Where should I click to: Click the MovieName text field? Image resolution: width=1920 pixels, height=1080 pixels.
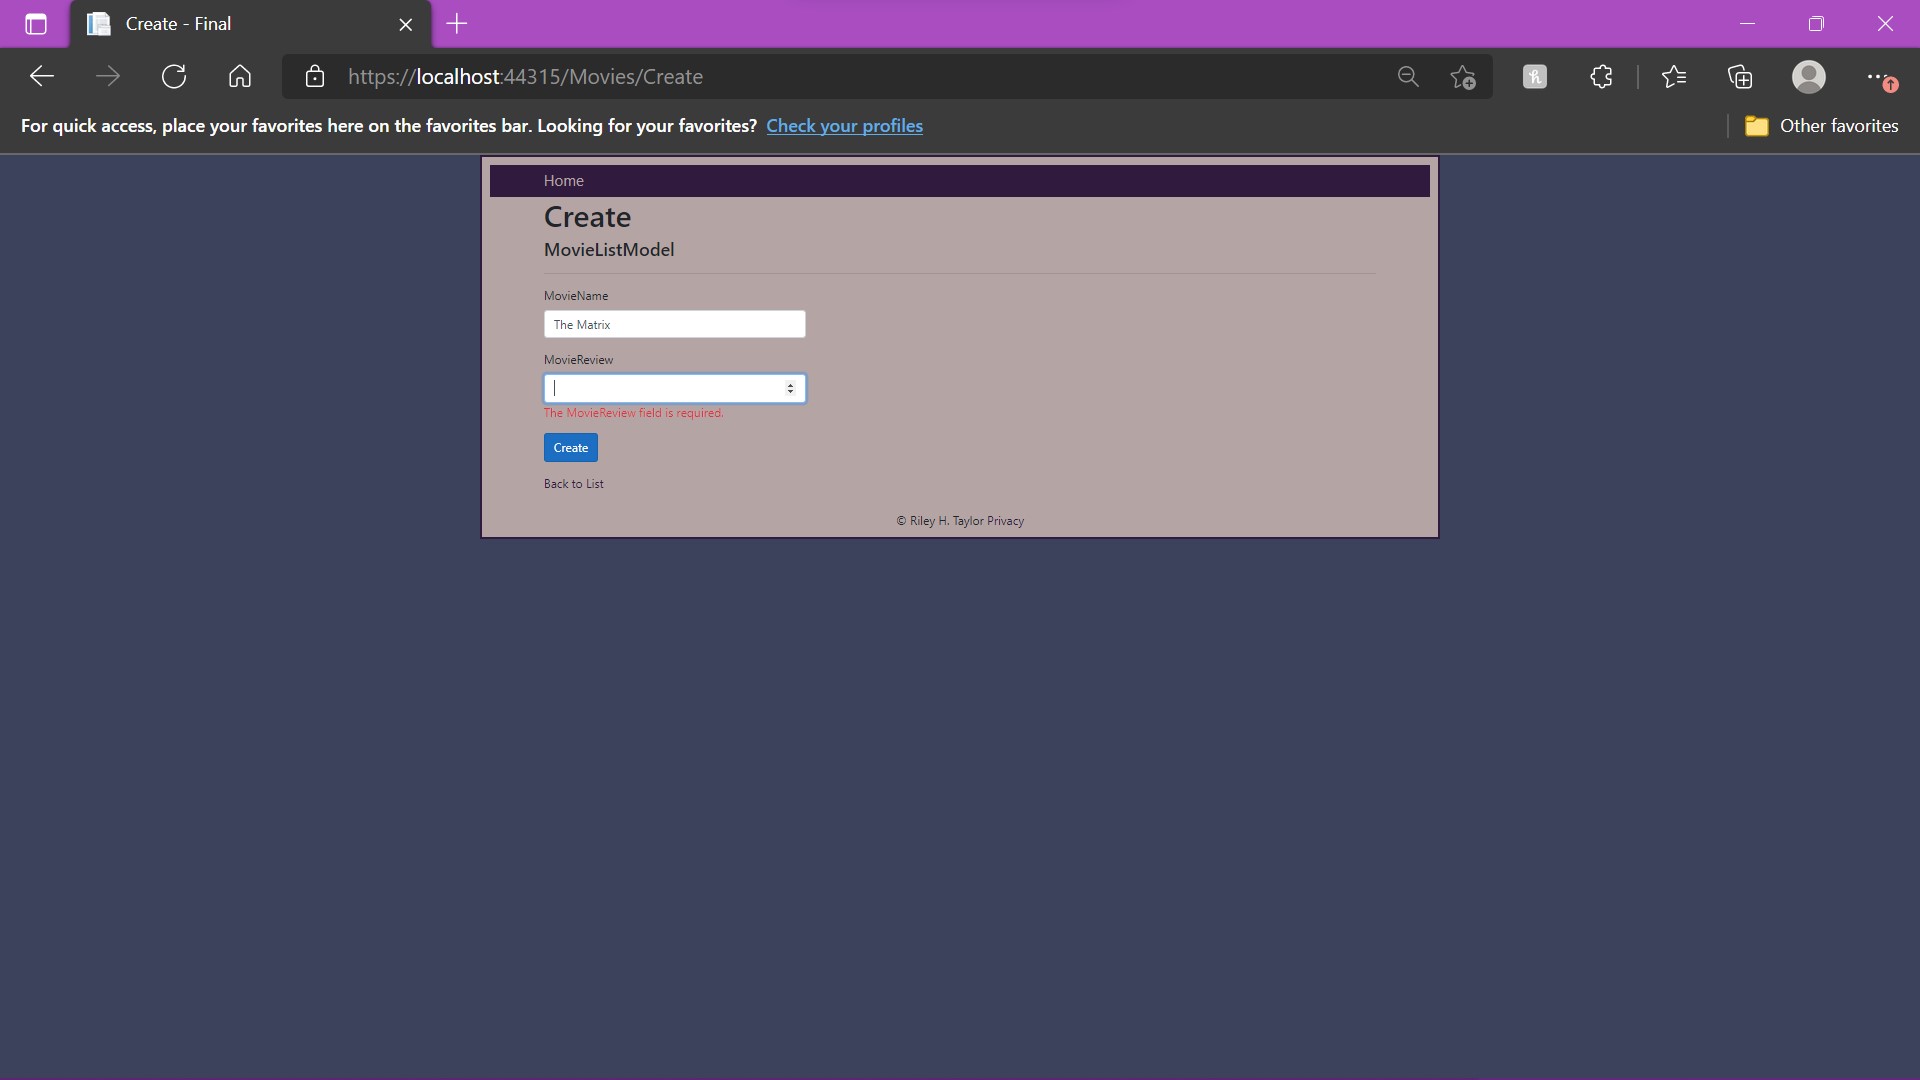(x=674, y=324)
